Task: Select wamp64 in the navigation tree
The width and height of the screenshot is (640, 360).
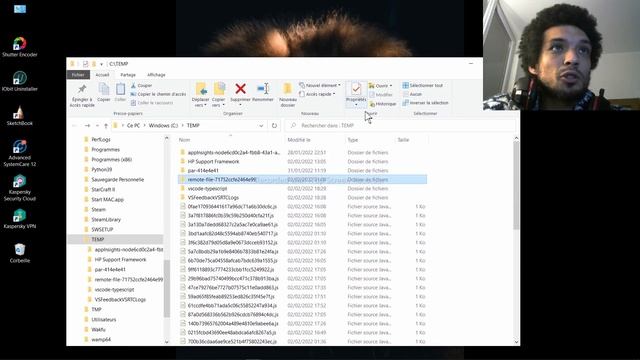Action: [x=101, y=340]
